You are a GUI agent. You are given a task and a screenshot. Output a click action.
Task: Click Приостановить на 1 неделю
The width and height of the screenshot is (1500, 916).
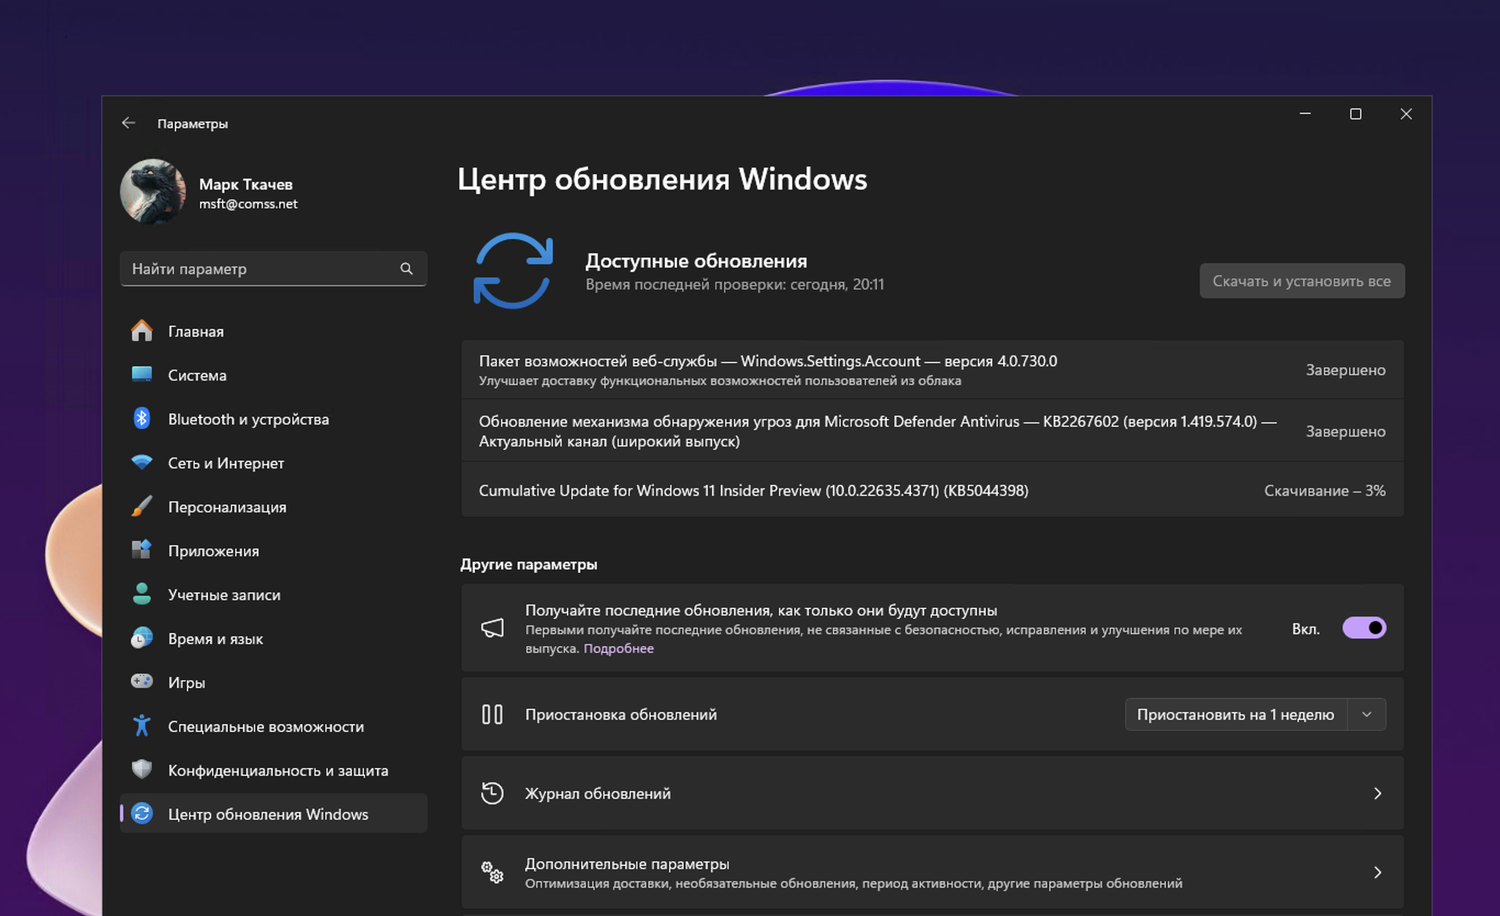click(1236, 714)
